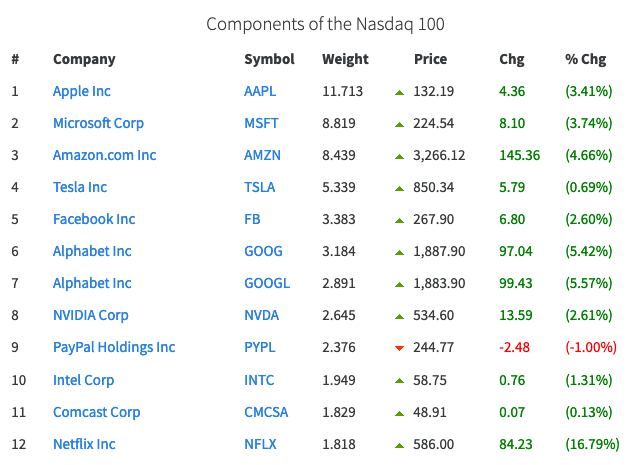Click the up arrow next to Netflix price
This screenshot has height=465, width=637.
400,444
